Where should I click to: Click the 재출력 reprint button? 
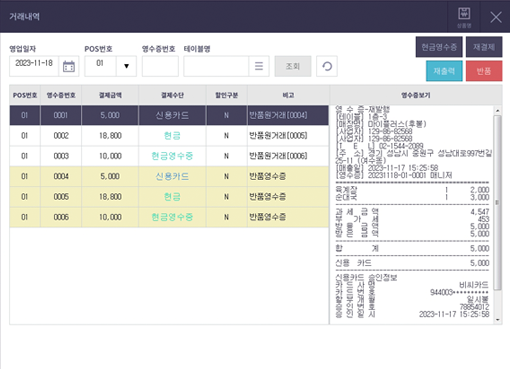coord(444,71)
